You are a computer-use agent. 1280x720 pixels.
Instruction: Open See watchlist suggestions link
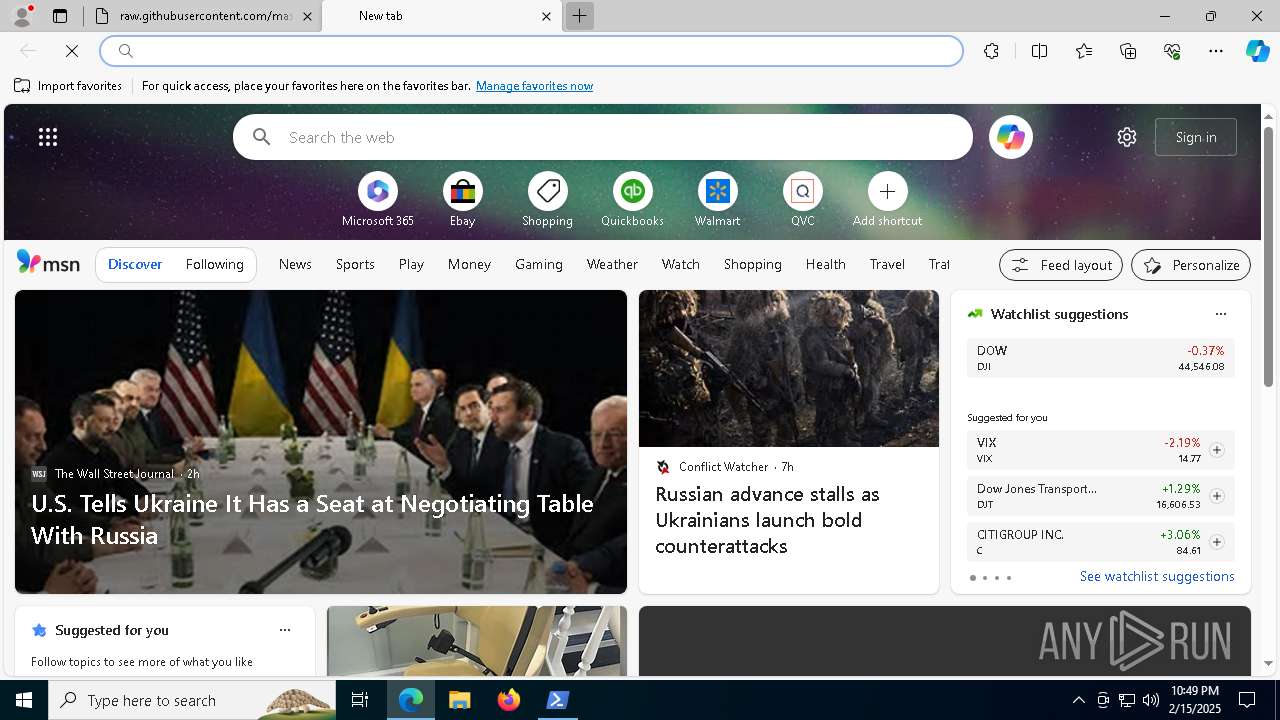[x=1157, y=576]
